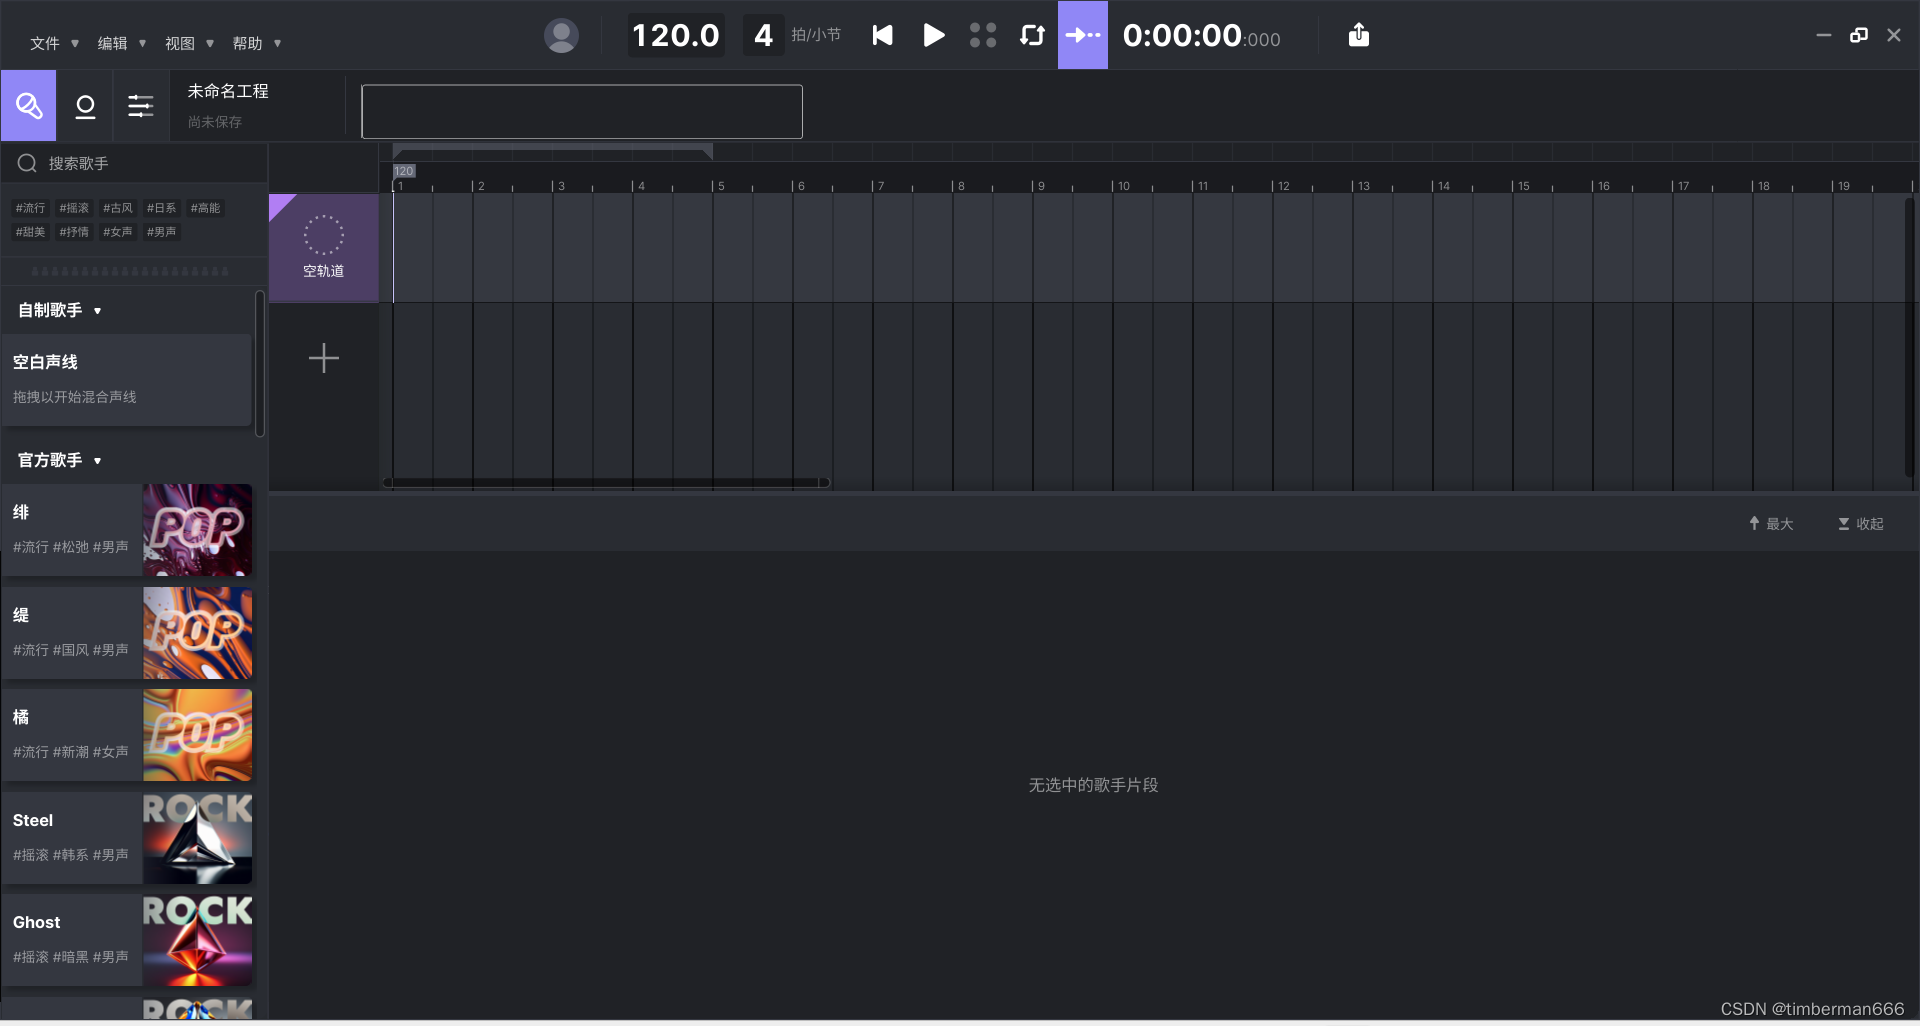
Task: Select the singer library tab icon
Action: click(x=28, y=105)
